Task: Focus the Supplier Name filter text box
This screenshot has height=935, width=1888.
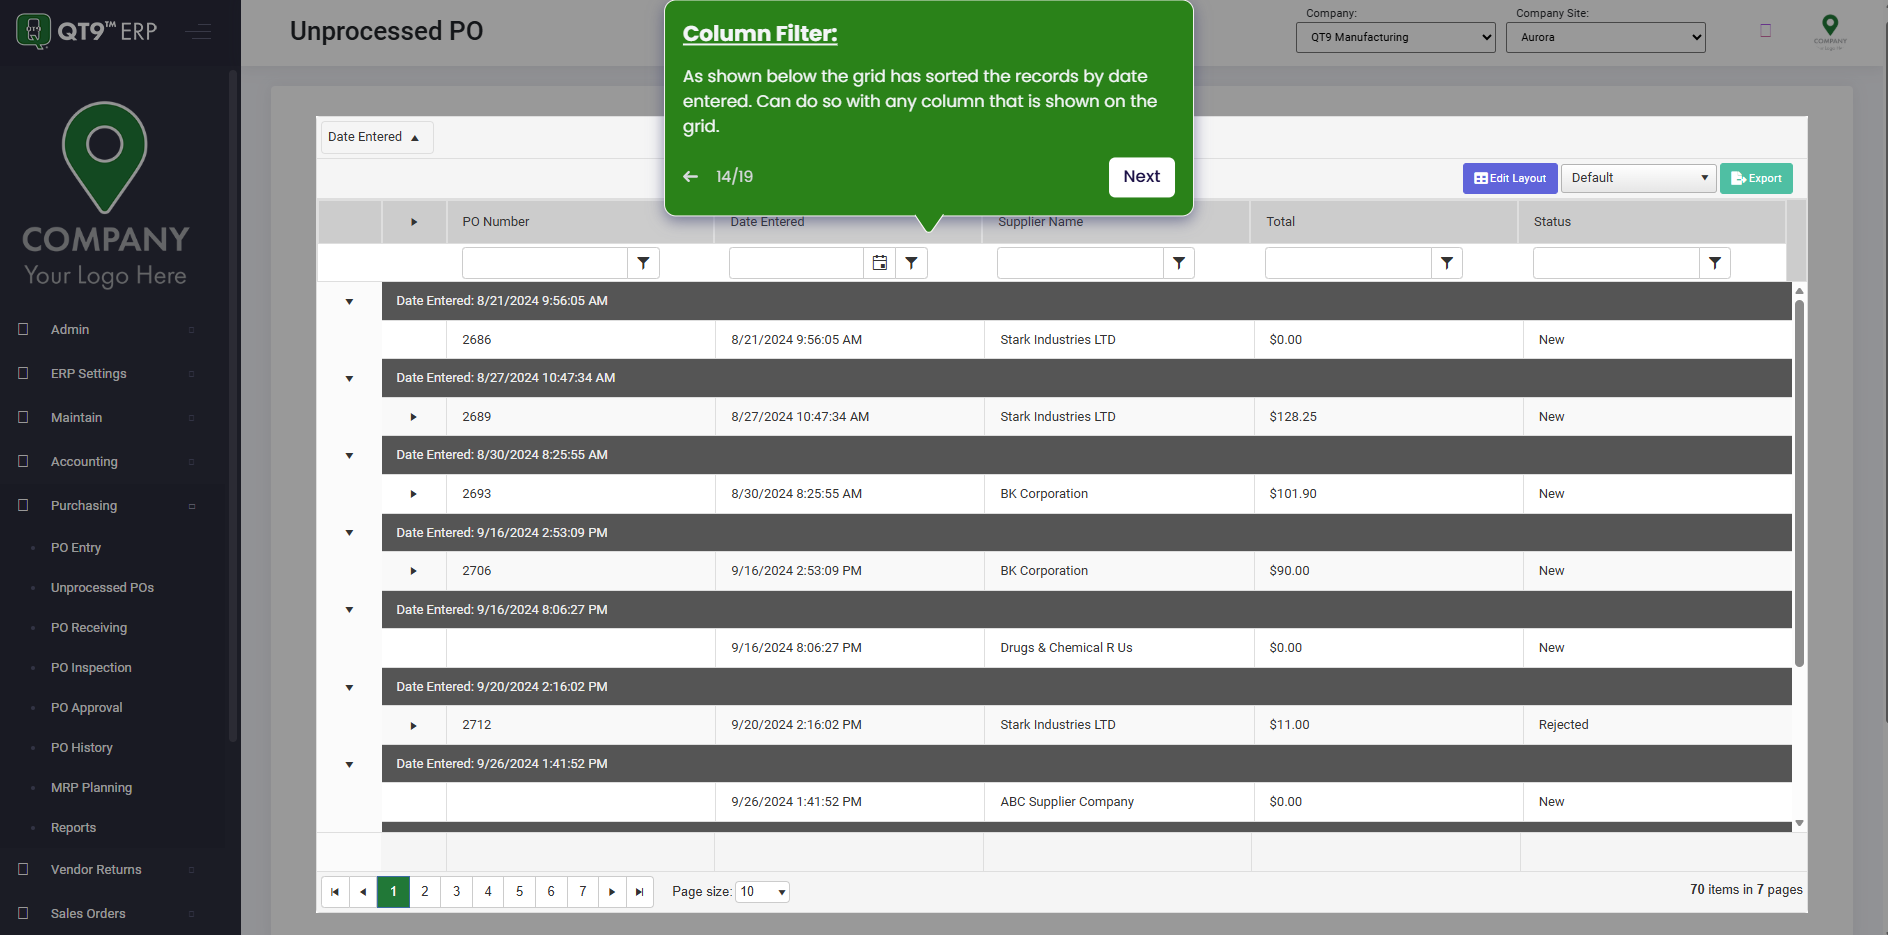Action: pyautogui.click(x=1080, y=263)
